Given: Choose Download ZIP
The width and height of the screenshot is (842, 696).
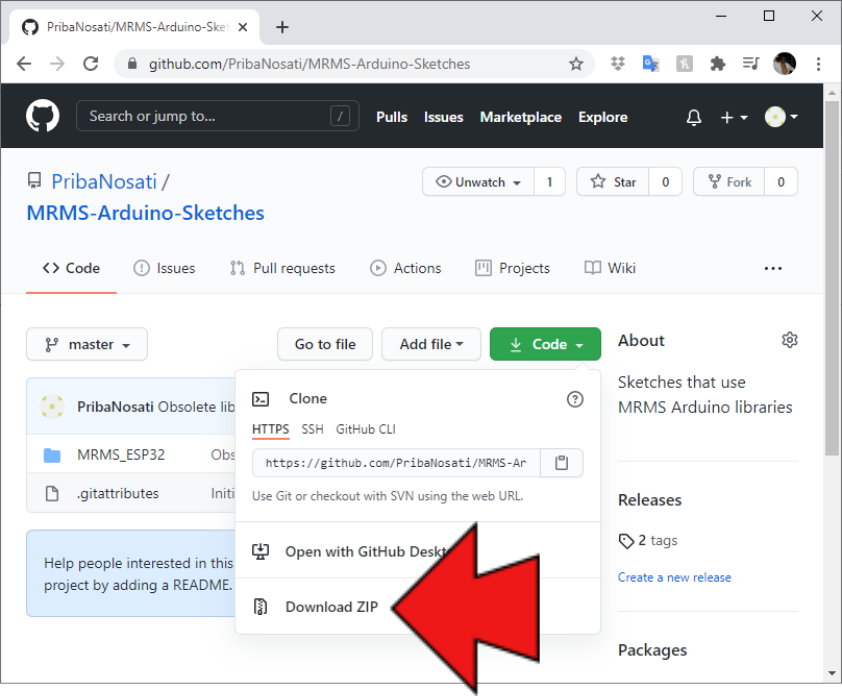Looking at the screenshot, I should [x=331, y=607].
